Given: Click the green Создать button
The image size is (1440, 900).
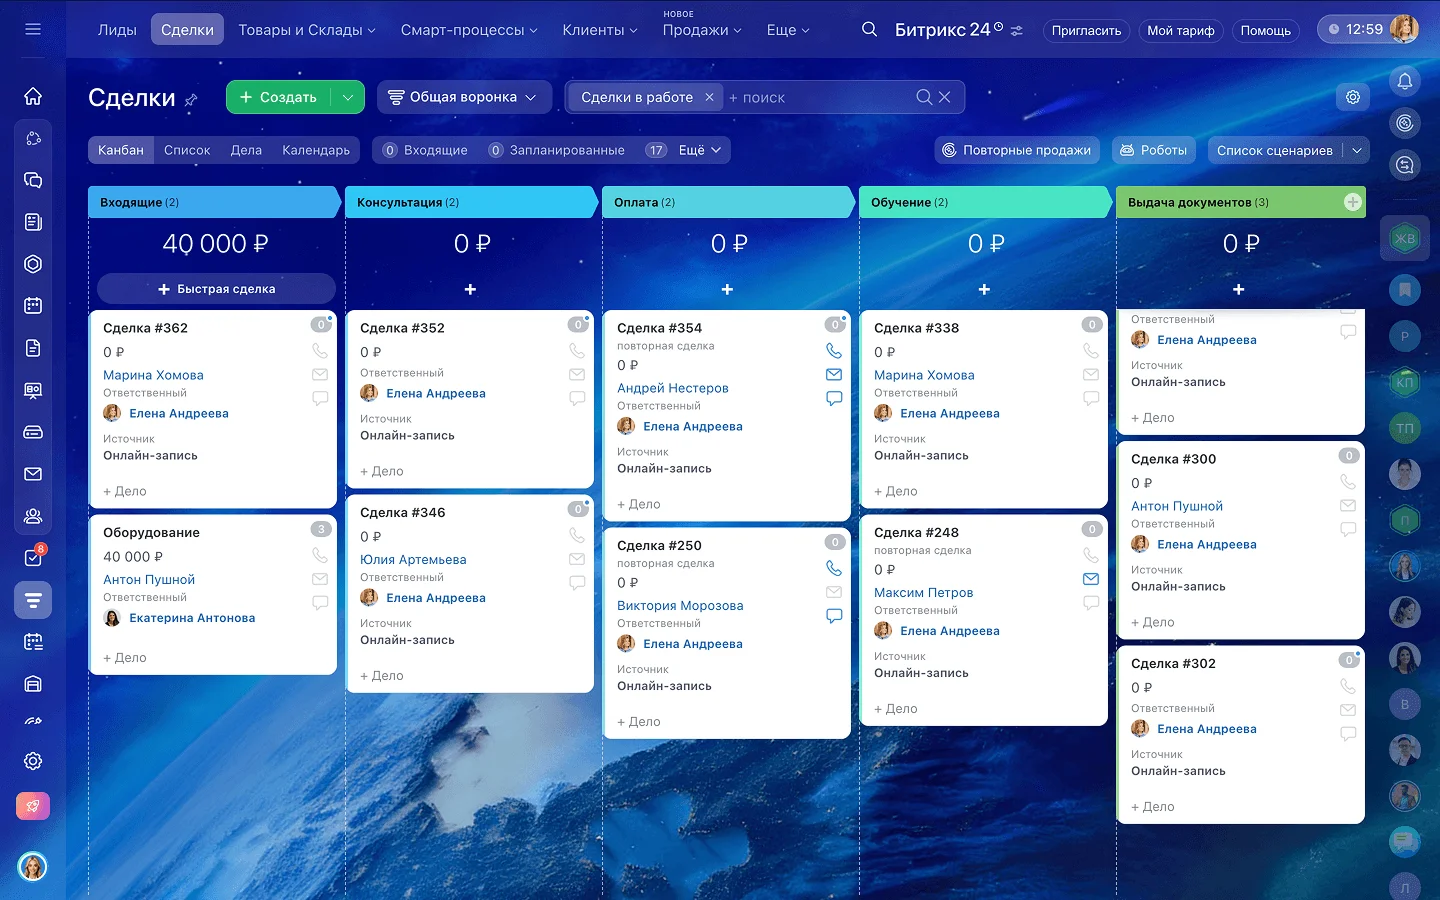Looking at the screenshot, I should (278, 97).
